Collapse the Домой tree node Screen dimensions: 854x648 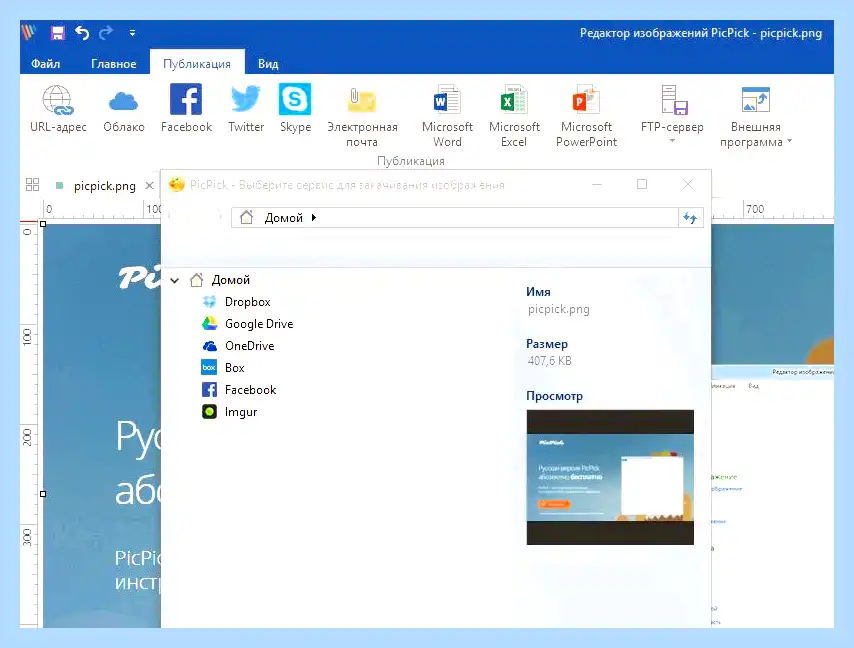[175, 280]
